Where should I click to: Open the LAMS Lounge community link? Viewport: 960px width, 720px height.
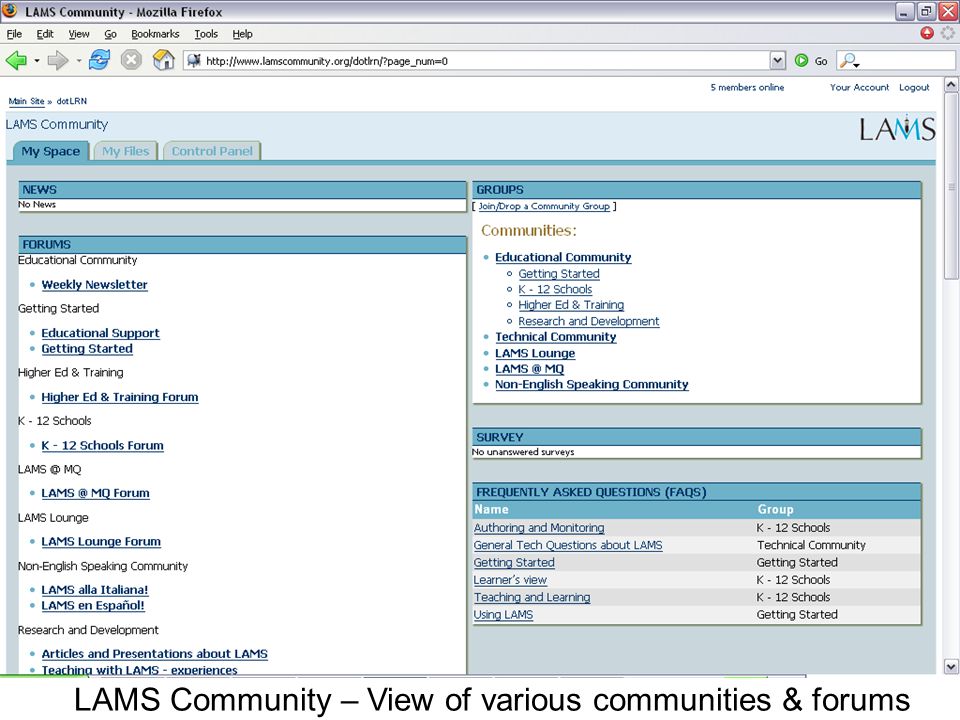[535, 353]
